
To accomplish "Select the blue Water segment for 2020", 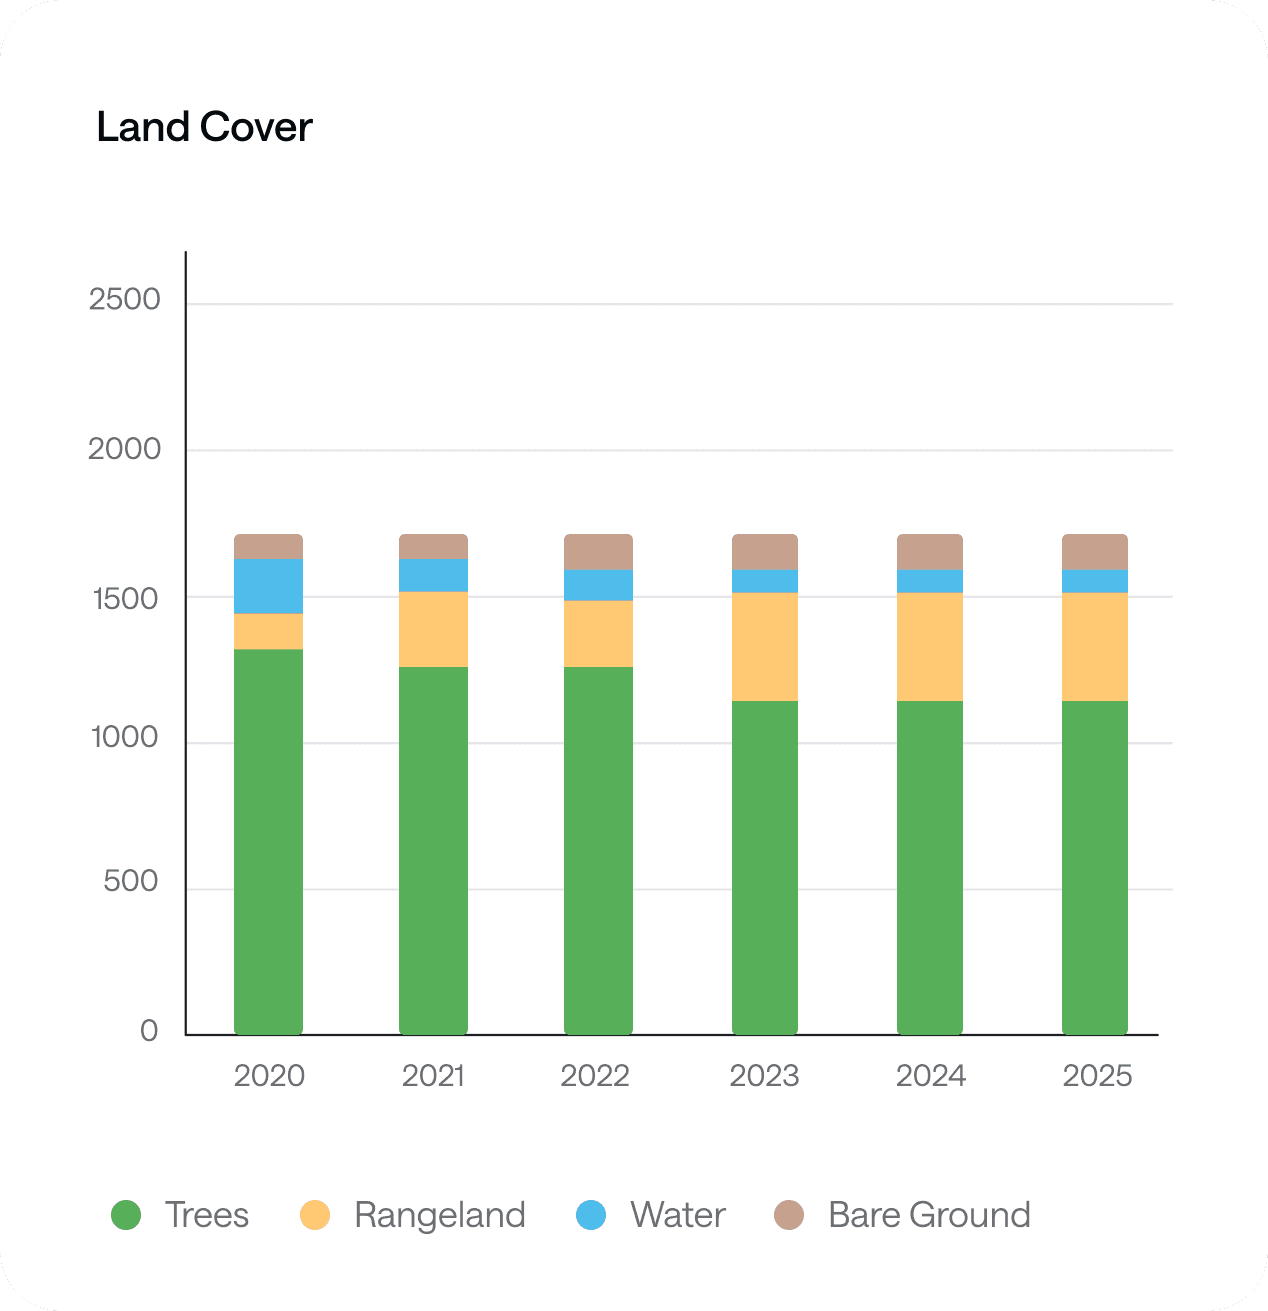I will click(x=268, y=586).
